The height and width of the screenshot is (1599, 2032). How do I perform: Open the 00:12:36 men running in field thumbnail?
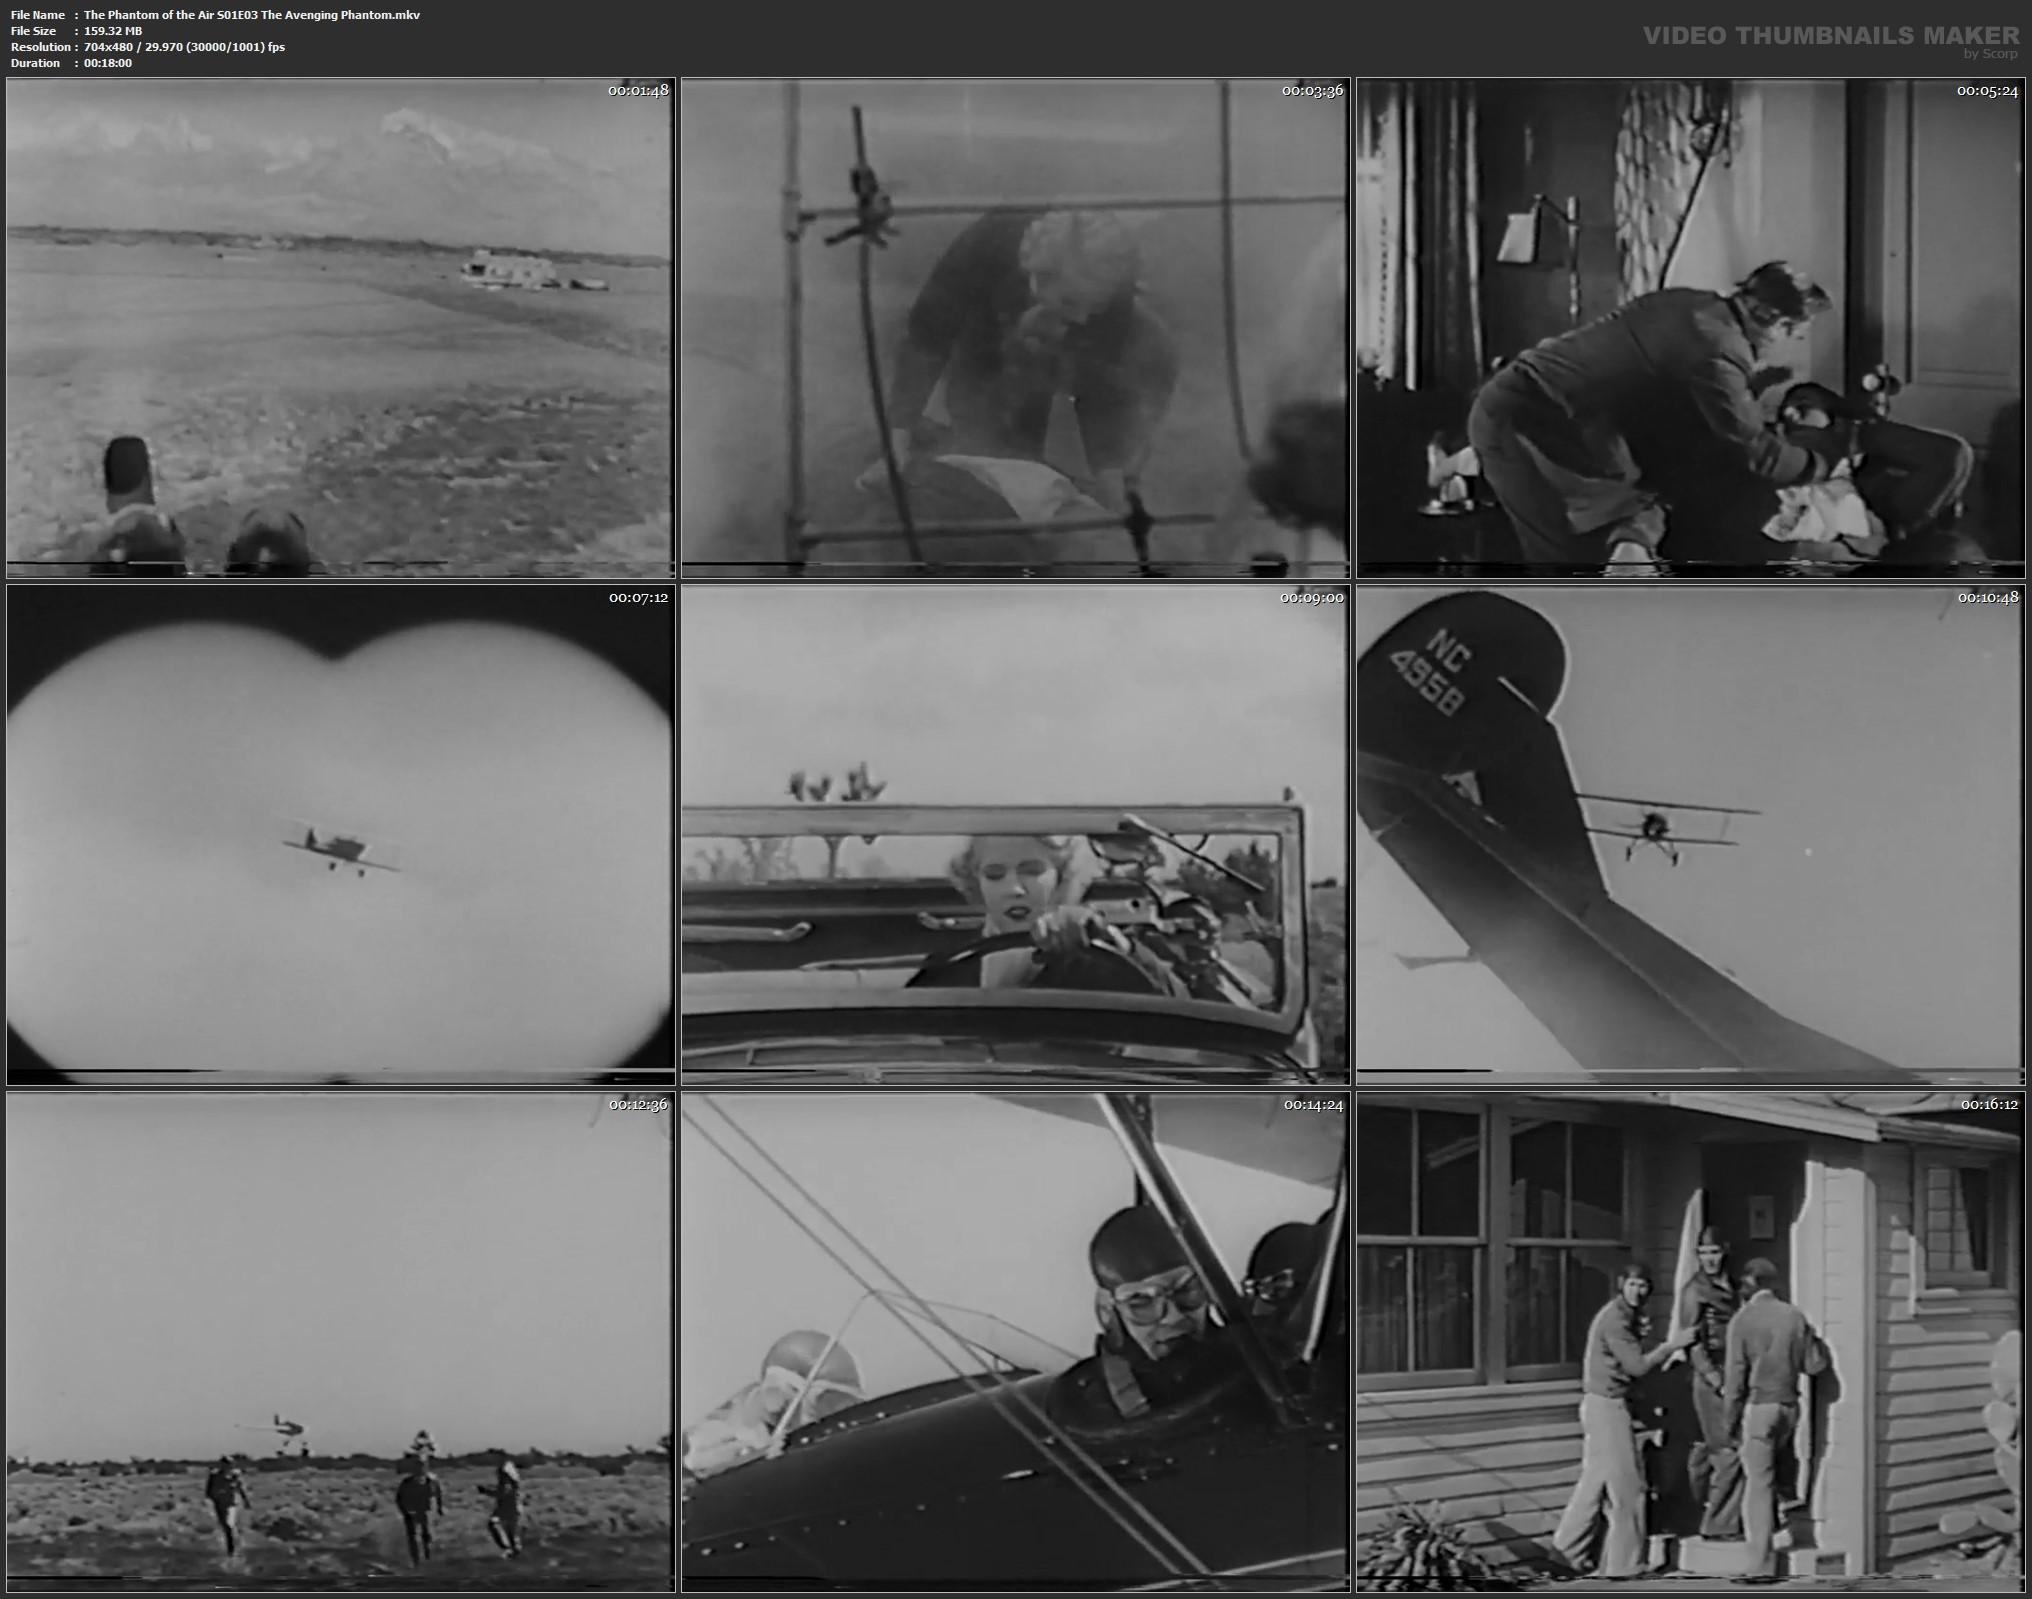point(340,1341)
